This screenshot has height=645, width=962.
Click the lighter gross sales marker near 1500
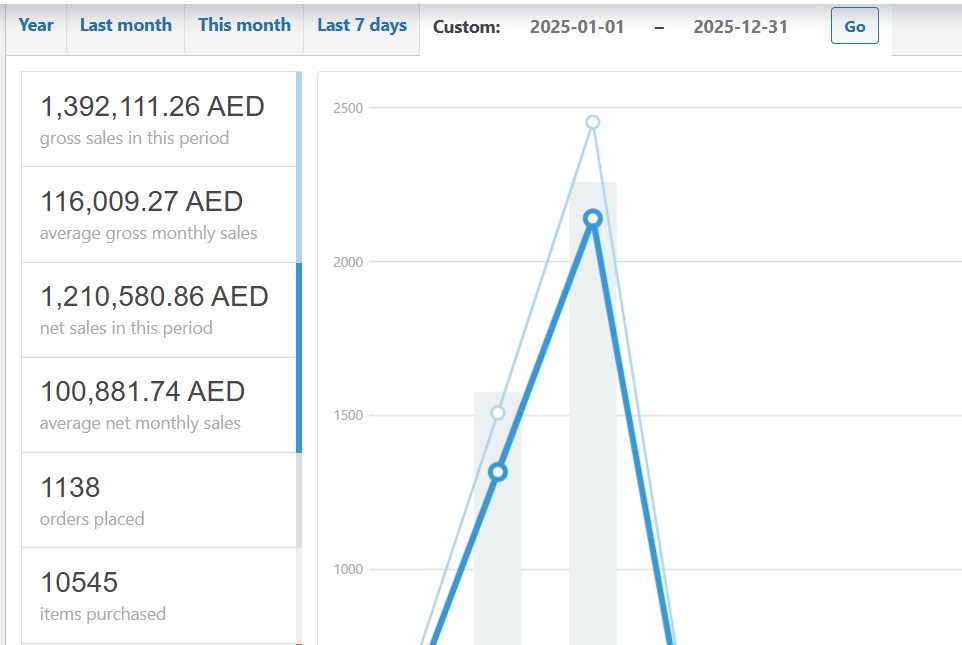pos(497,412)
